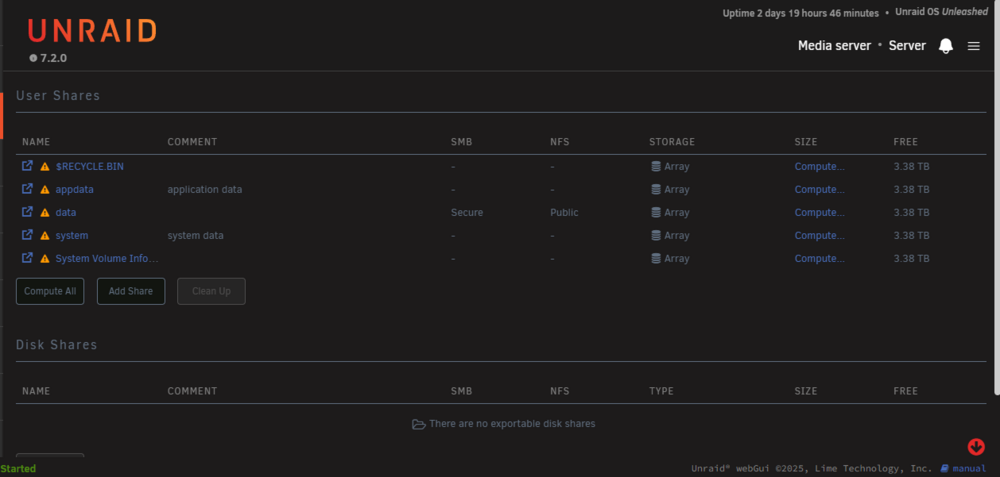Viewport: 1000px width, 477px height.
Task: Click the version info icon beside 7.2.0
Action: coord(33,58)
